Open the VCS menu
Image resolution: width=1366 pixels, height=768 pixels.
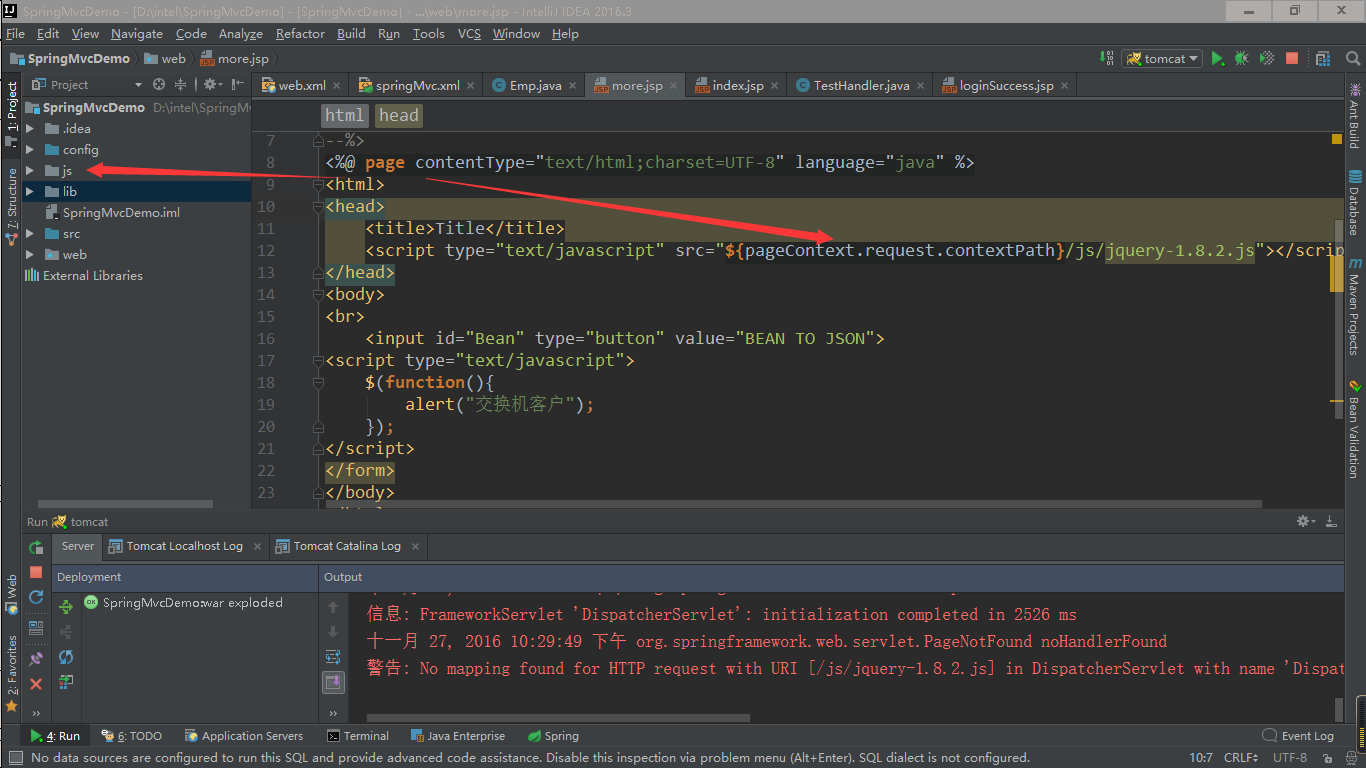(x=469, y=33)
